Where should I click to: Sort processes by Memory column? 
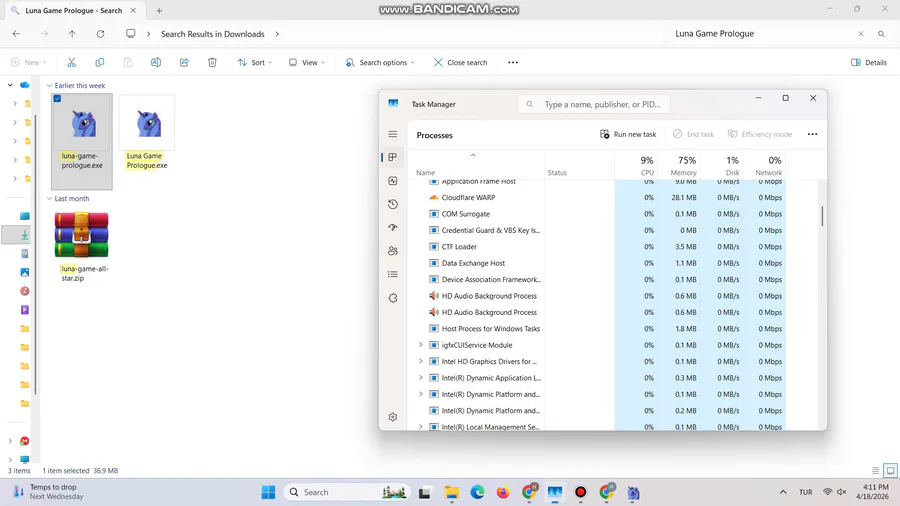coord(678,165)
